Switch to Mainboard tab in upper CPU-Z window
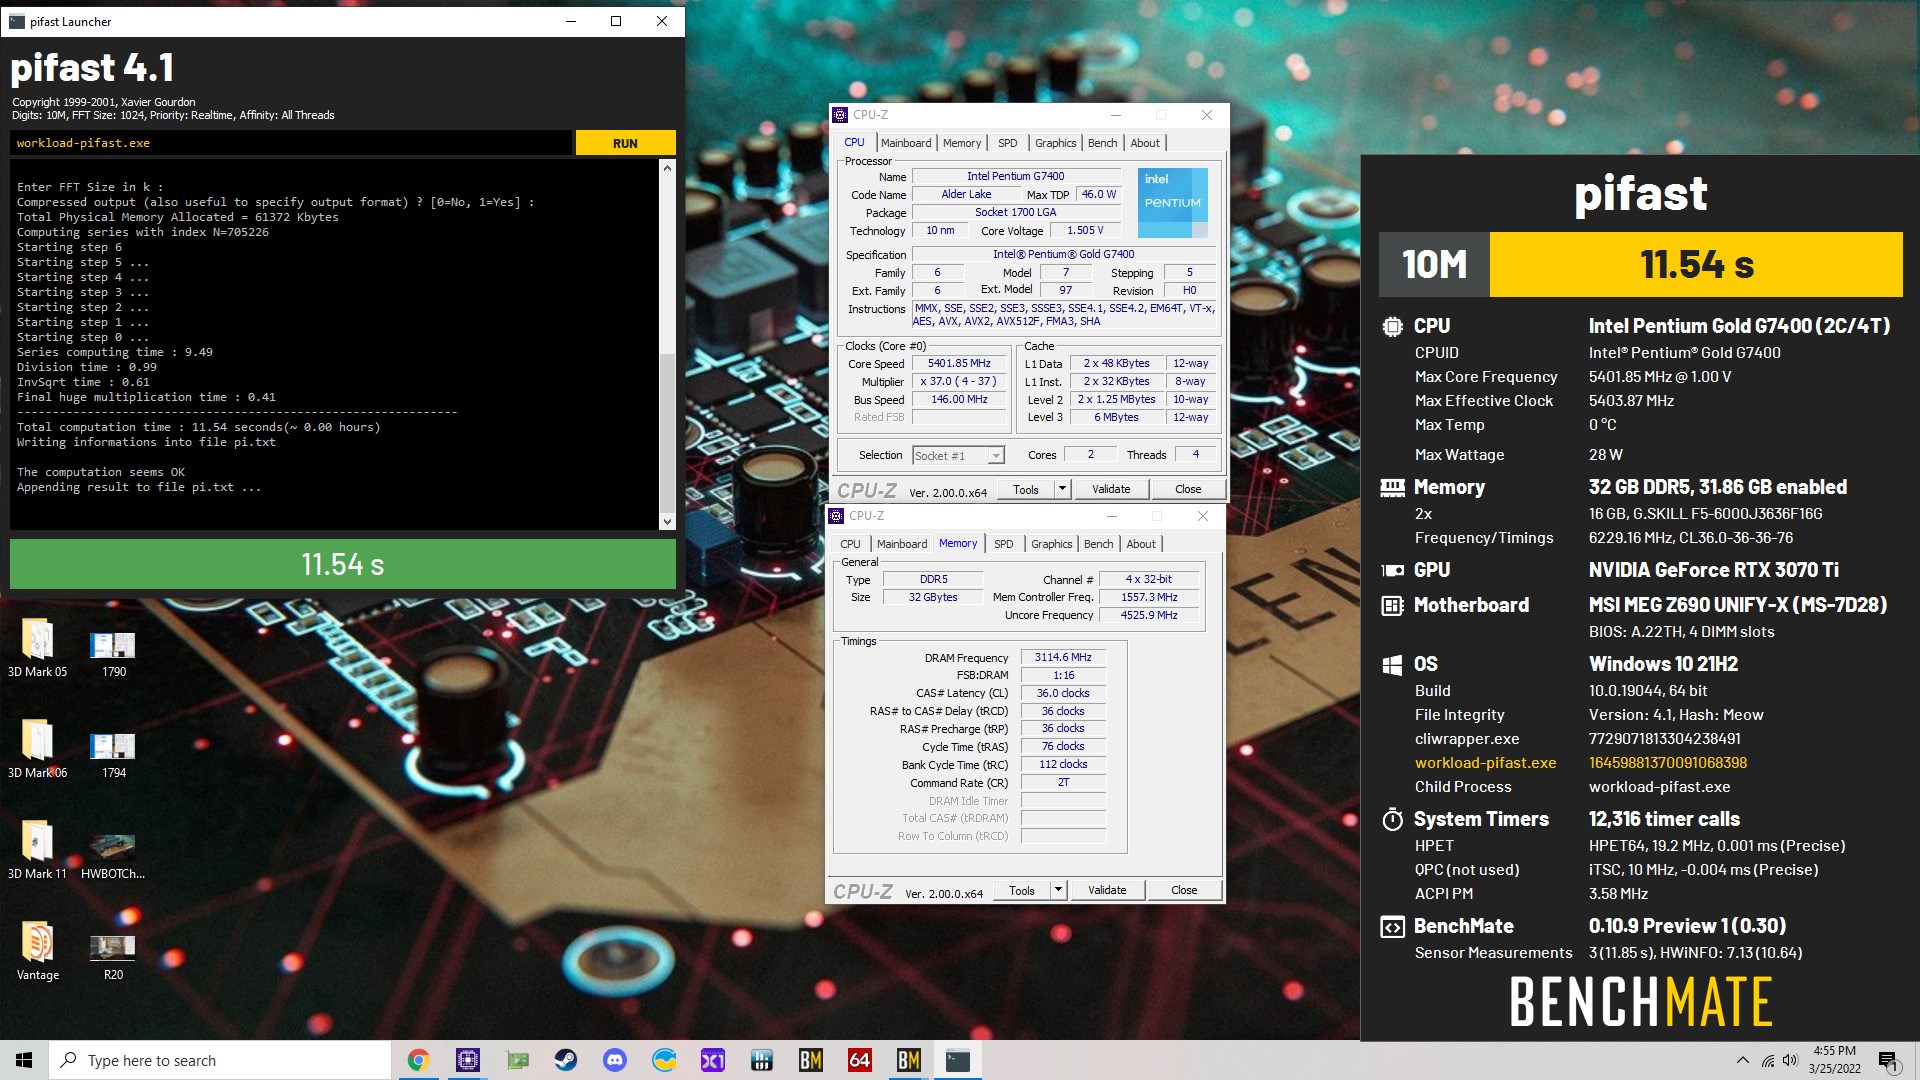The height and width of the screenshot is (1080, 1920). (906, 143)
